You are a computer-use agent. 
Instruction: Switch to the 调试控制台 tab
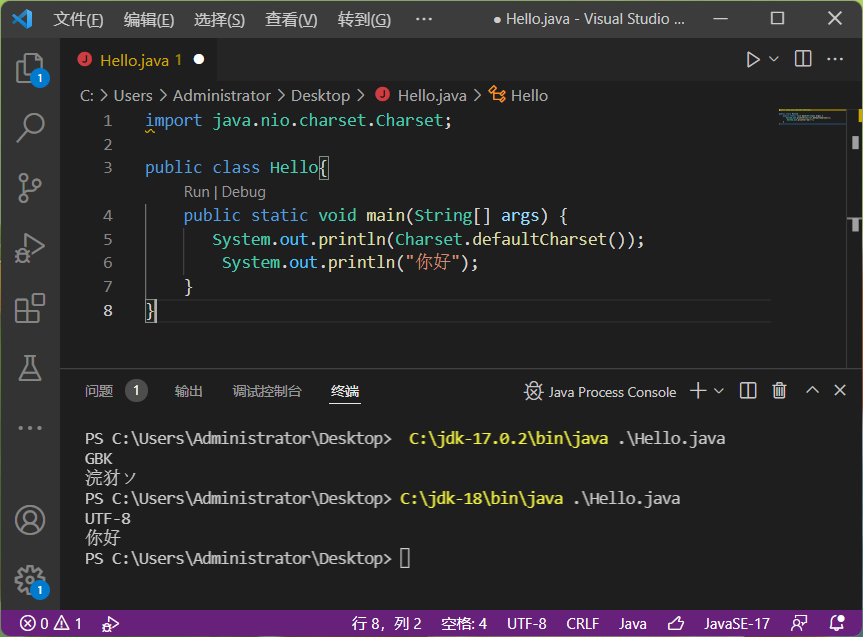coord(267,391)
